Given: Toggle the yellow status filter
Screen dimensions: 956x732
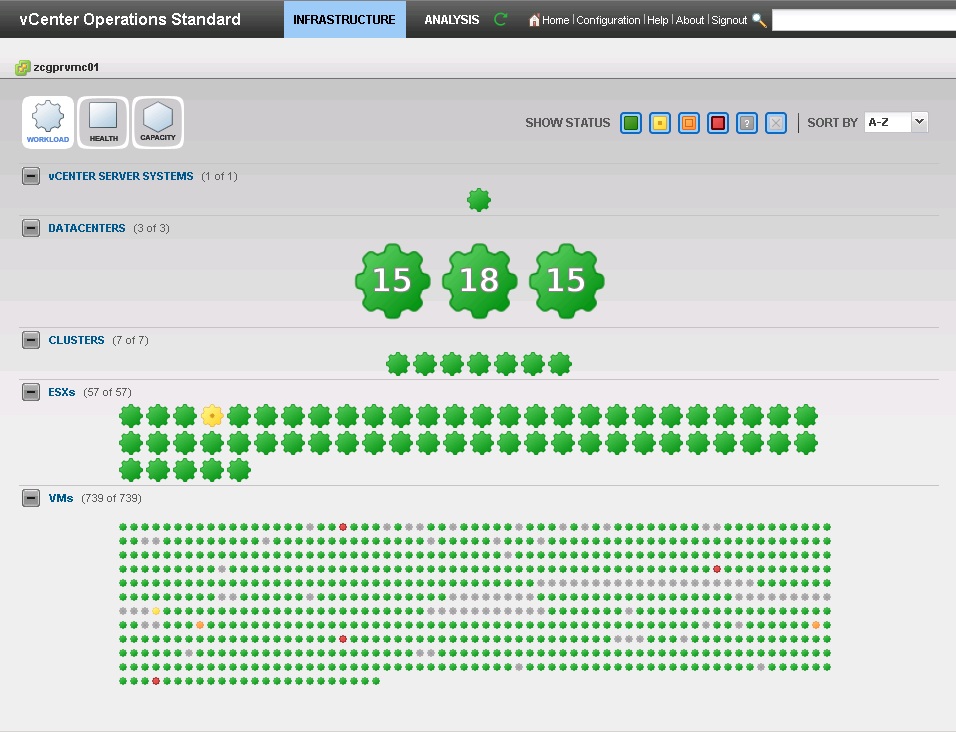Looking at the screenshot, I should point(659,123).
